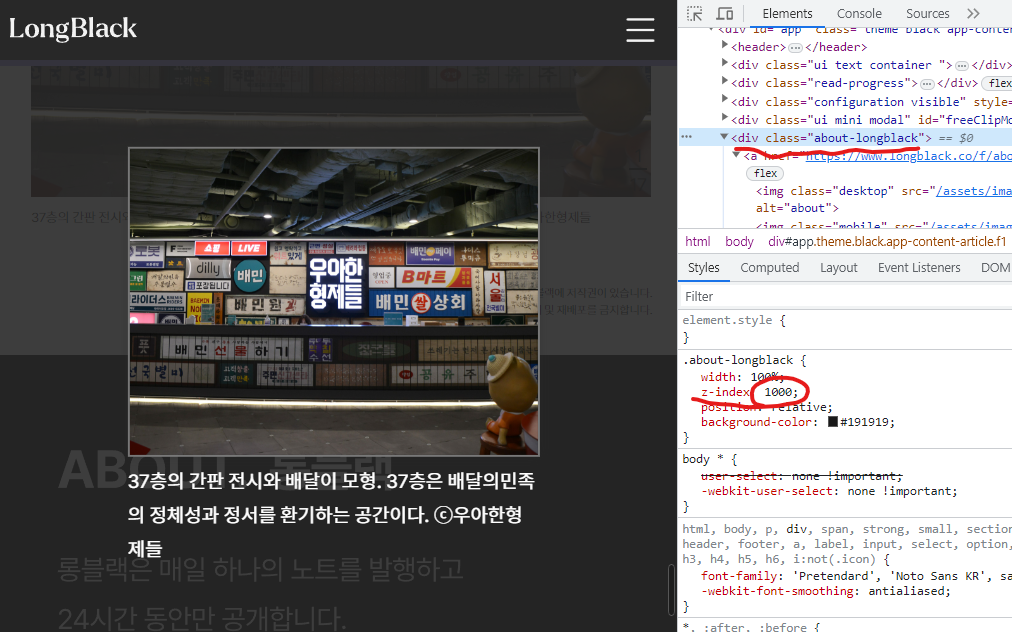This screenshot has width=1012, height=632.
Task: Edit the position relative value
Action: coord(799,407)
